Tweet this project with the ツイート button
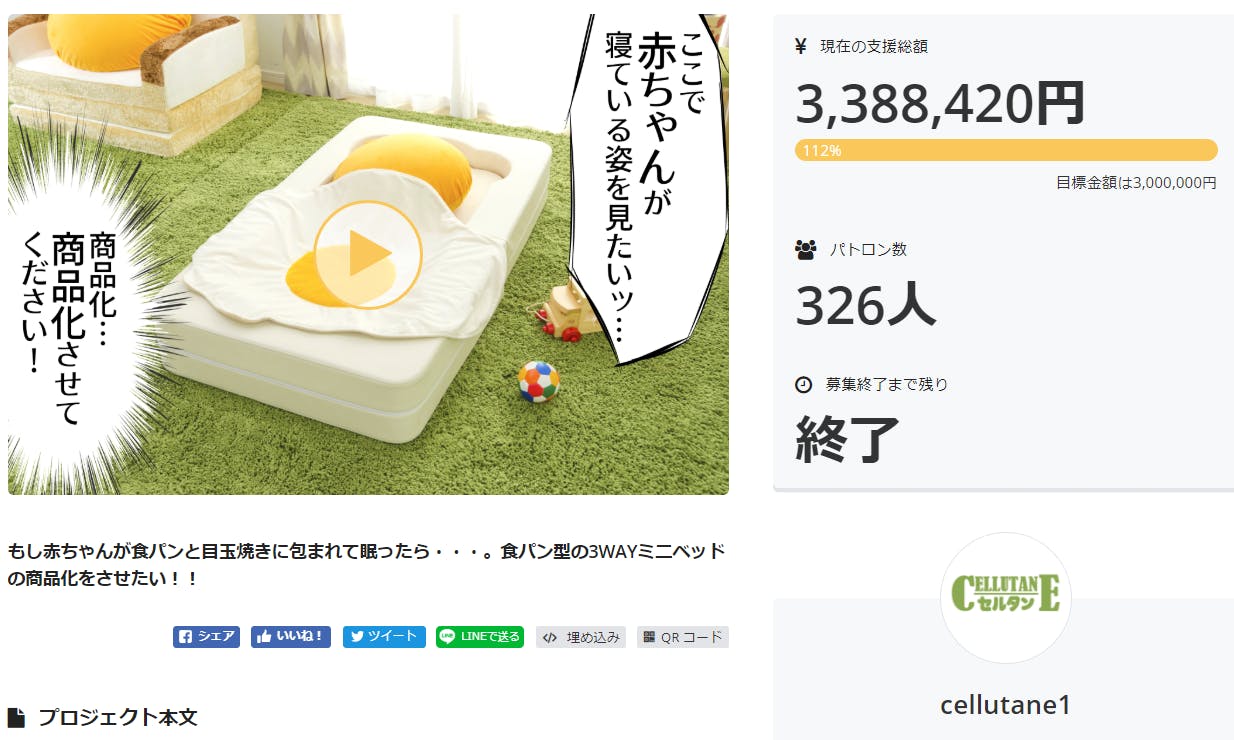 click(384, 637)
